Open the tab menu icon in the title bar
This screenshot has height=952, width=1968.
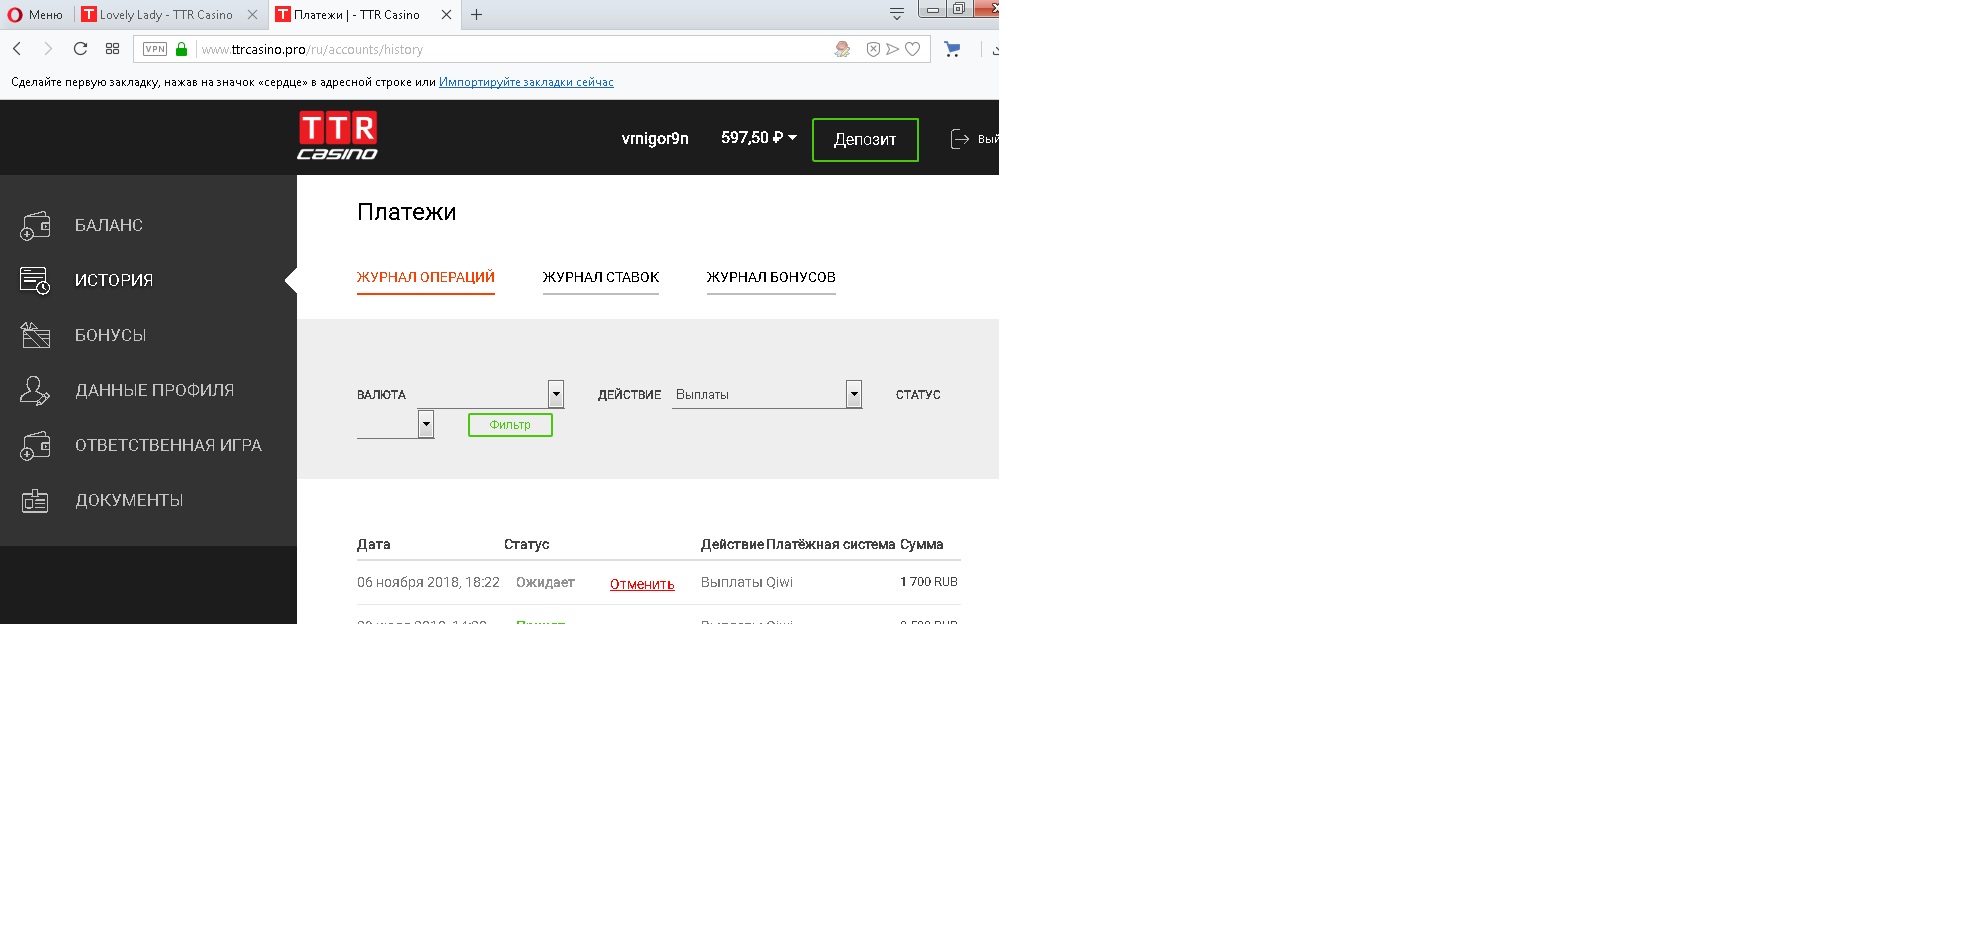(897, 13)
